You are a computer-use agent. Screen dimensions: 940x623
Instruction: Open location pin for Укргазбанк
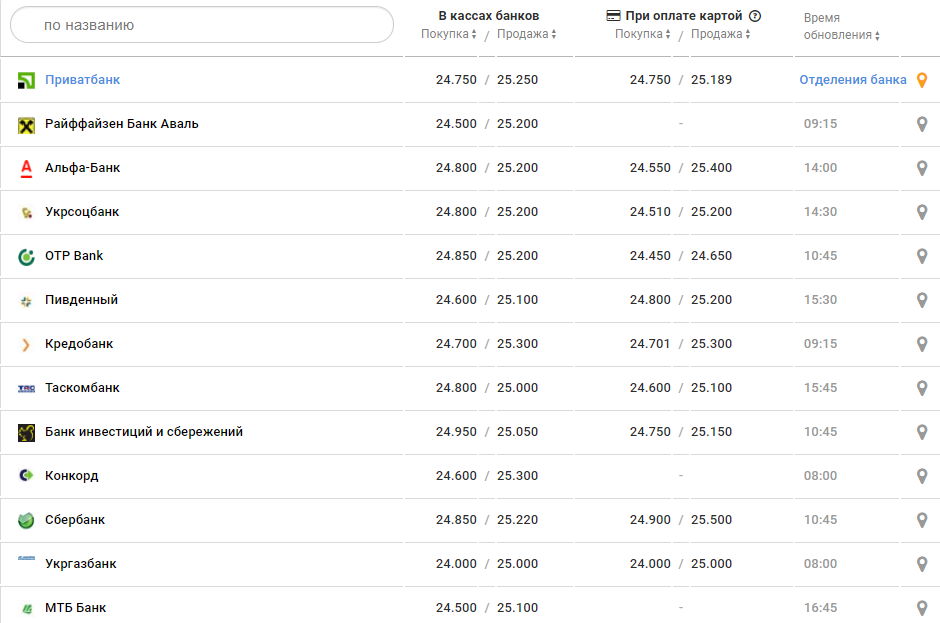[x=922, y=564]
